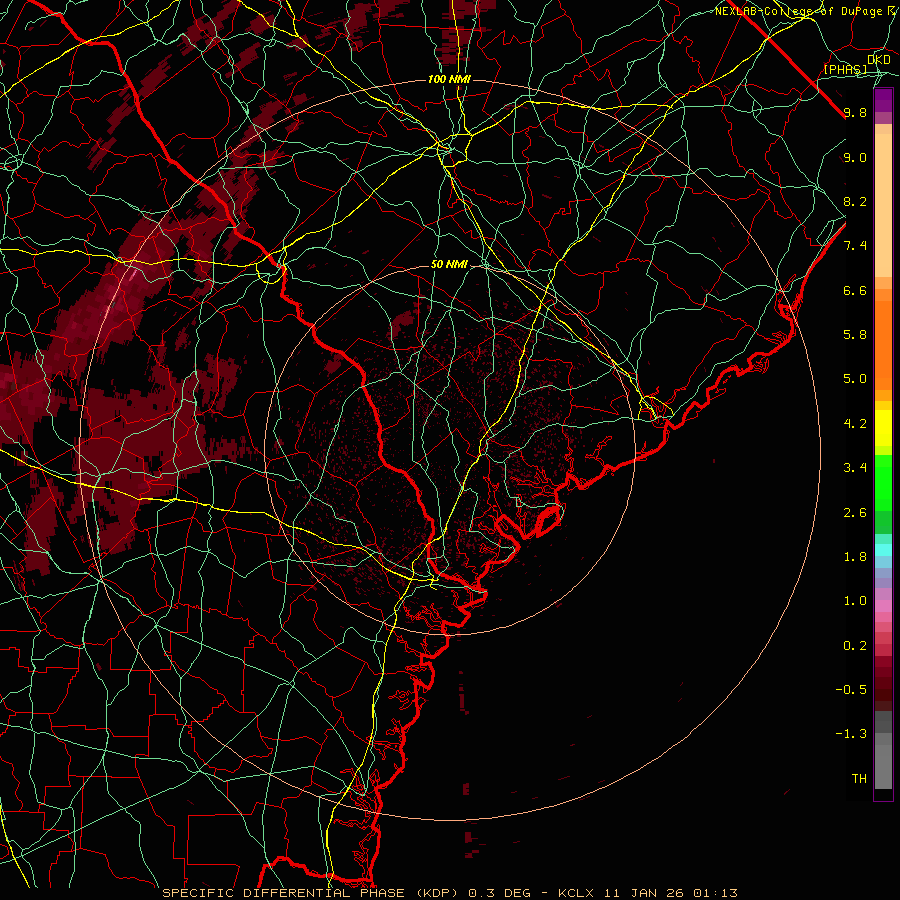The width and height of the screenshot is (900, 900).
Task: Click the "DKD" product code label
Action: tap(879, 60)
